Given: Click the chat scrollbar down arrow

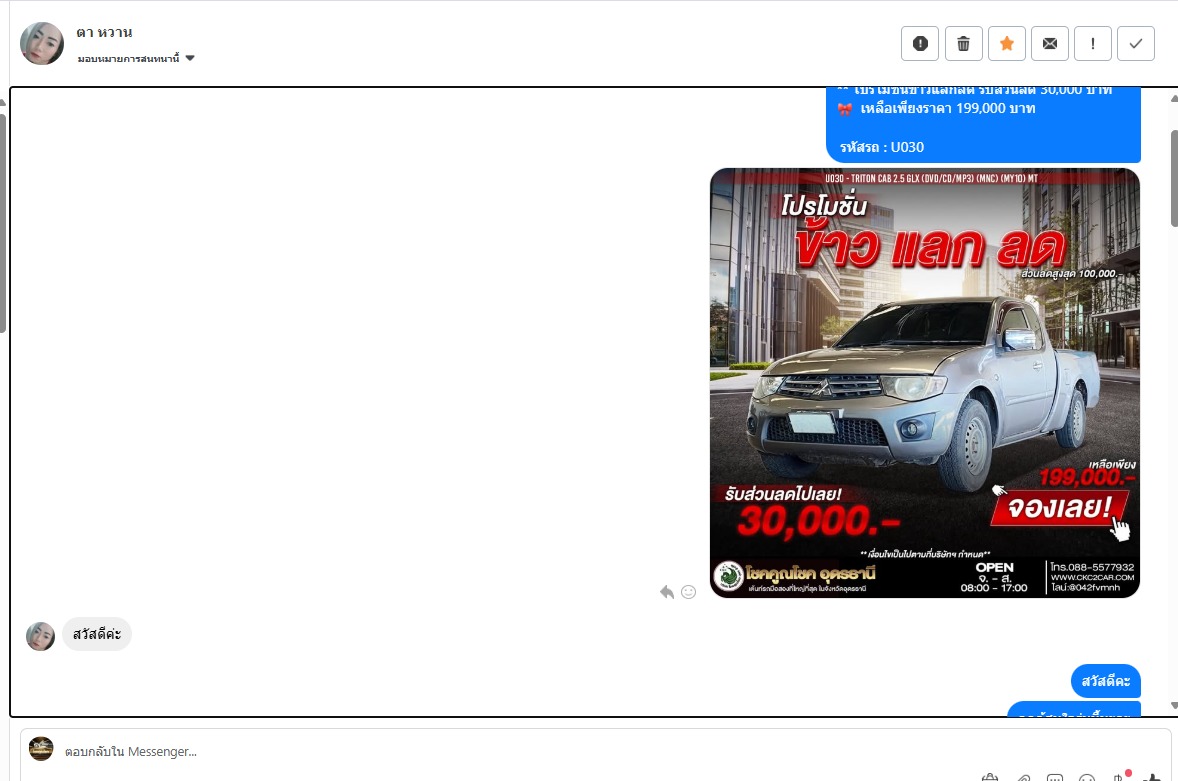Looking at the screenshot, I should (1174, 705).
